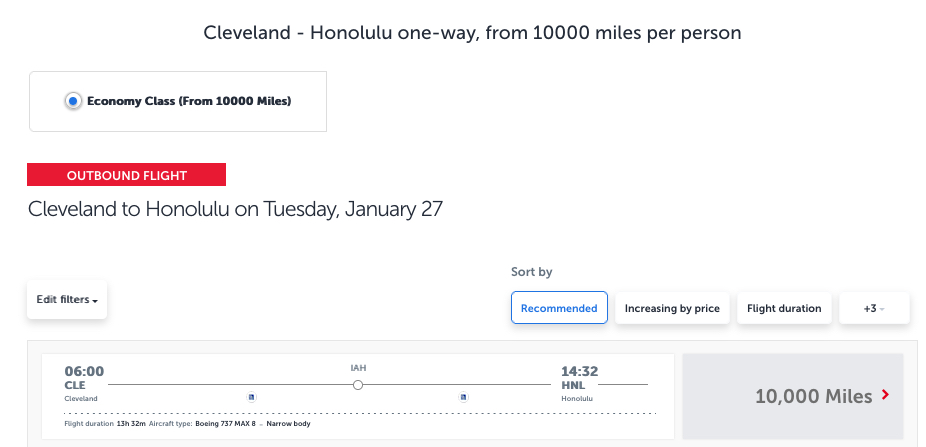Click the IAH layover stop marker

click(x=358, y=384)
